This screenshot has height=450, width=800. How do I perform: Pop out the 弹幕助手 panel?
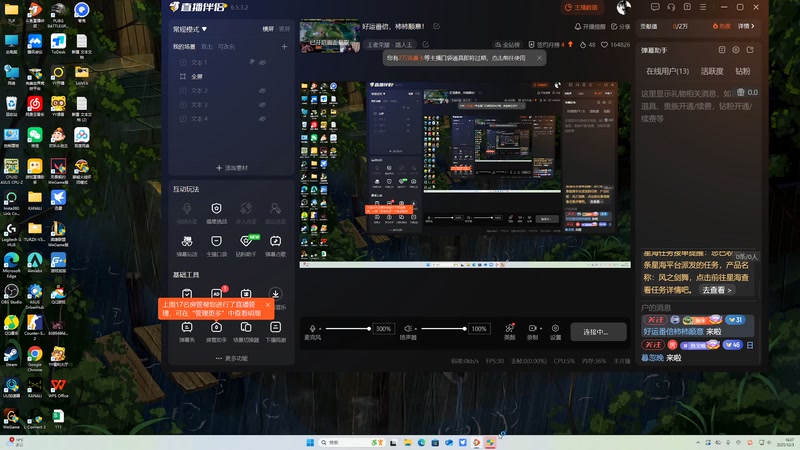point(750,50)
